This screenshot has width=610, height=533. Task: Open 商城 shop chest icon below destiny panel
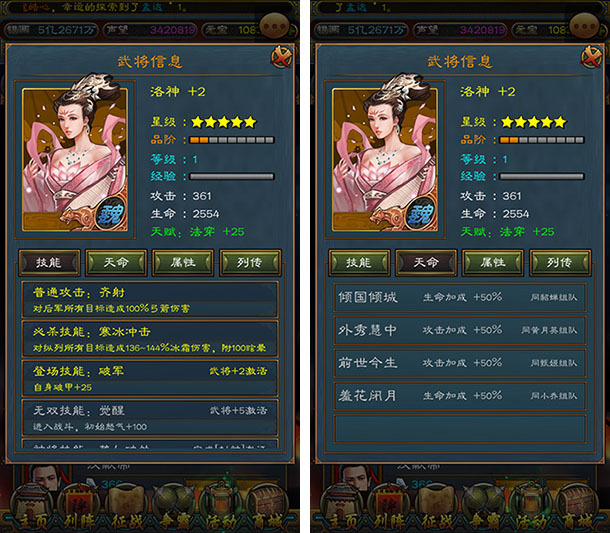pos(578,507)
